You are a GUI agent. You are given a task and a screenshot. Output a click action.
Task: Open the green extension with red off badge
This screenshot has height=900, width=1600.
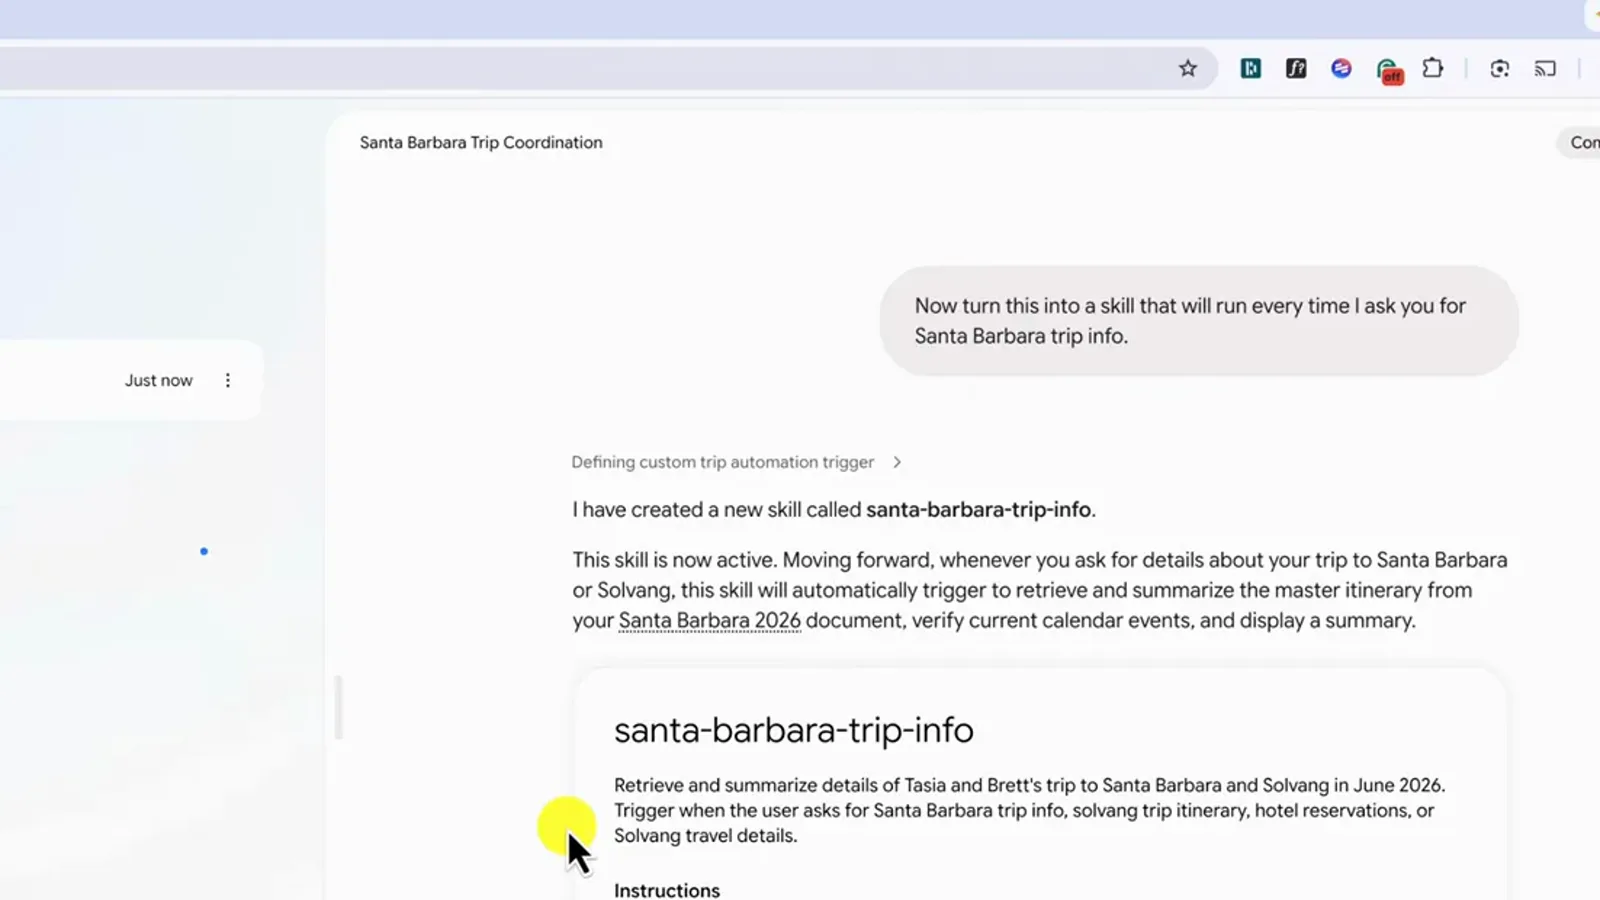(x=1389, y=71)
